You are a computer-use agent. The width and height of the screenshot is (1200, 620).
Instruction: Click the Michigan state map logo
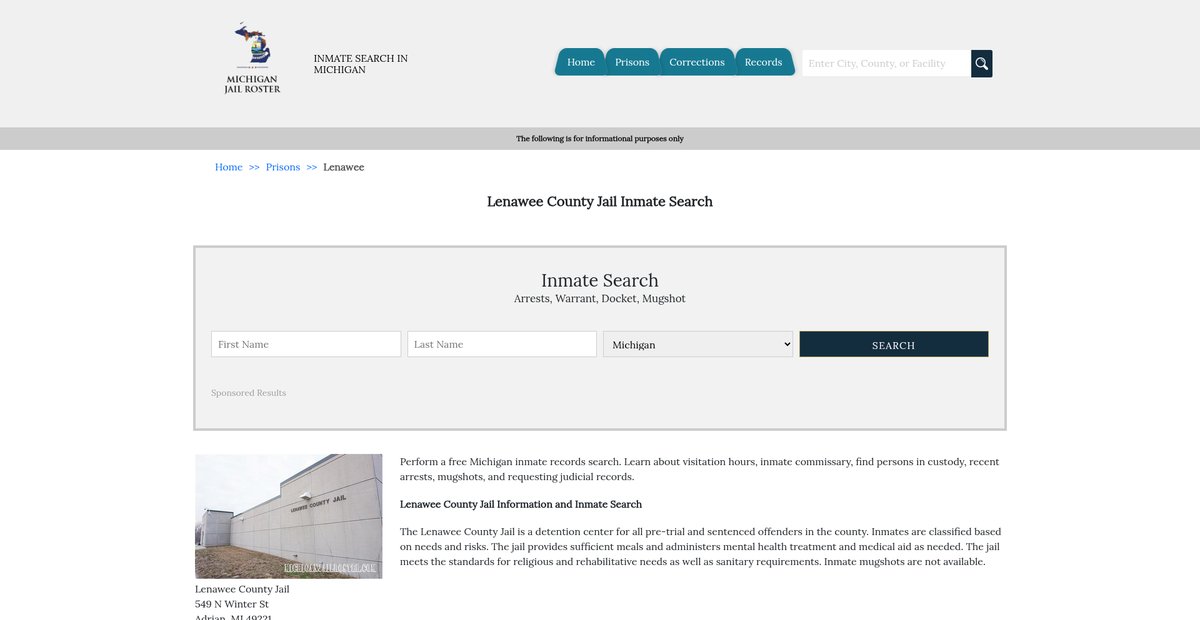(252, 45)
